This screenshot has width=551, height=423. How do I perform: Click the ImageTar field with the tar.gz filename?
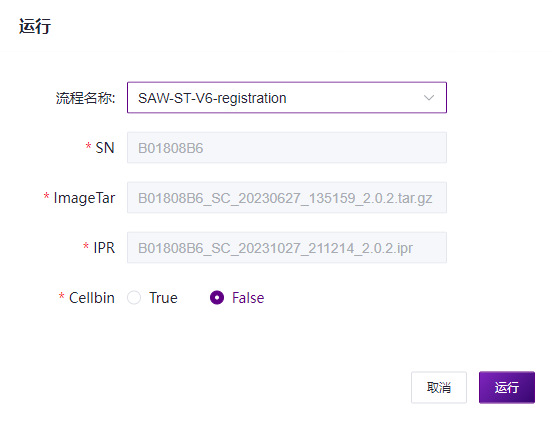click(287, 197)
